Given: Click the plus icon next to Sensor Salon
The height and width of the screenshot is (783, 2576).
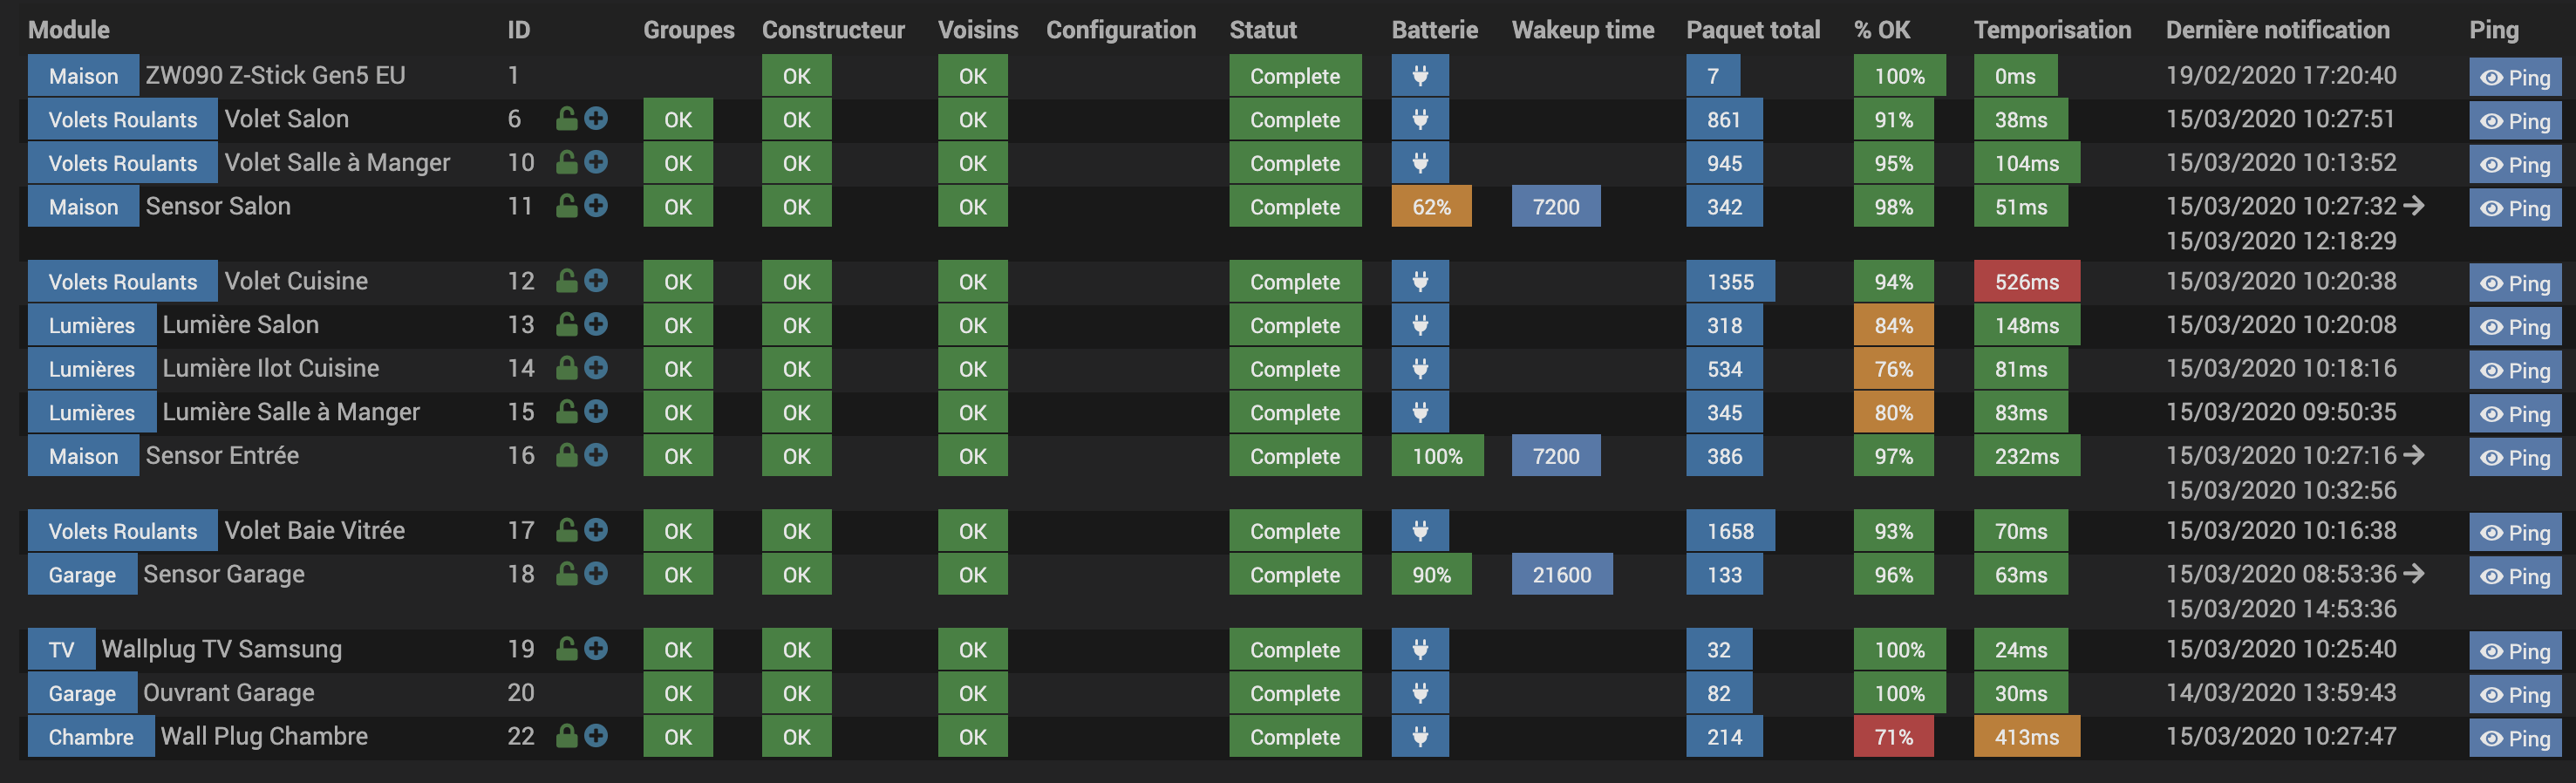Looking at the screenshot, I should pos(596,206).
